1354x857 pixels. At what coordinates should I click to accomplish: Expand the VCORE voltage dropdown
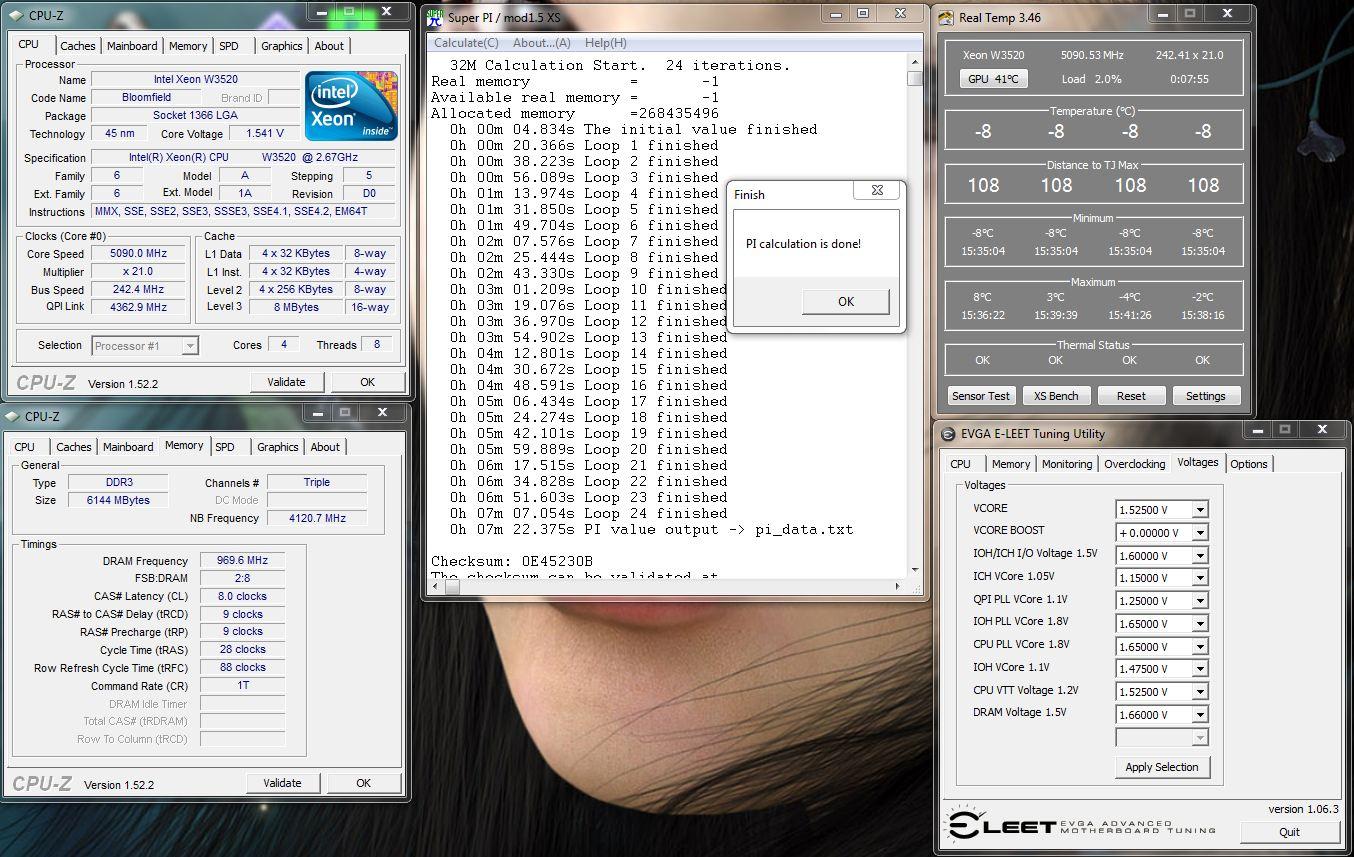tap(1200, 510)
